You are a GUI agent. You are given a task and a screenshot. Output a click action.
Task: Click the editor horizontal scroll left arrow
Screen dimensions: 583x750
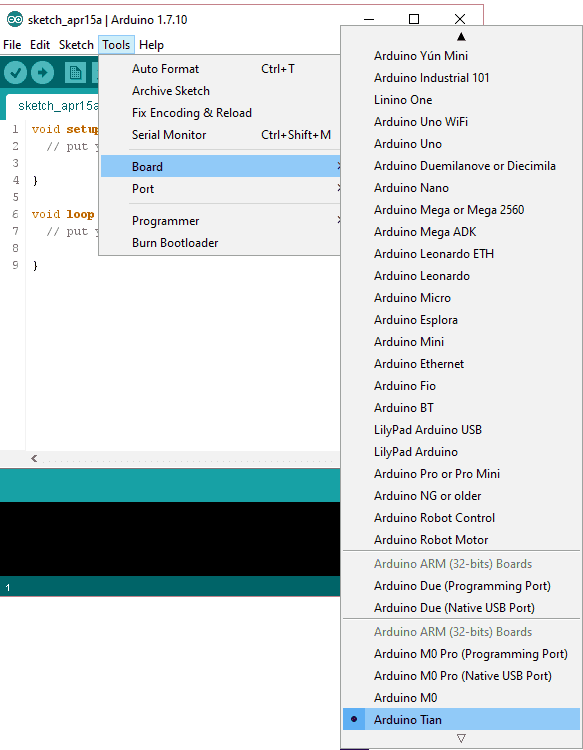pyautogui.click(x=34, y=458)
